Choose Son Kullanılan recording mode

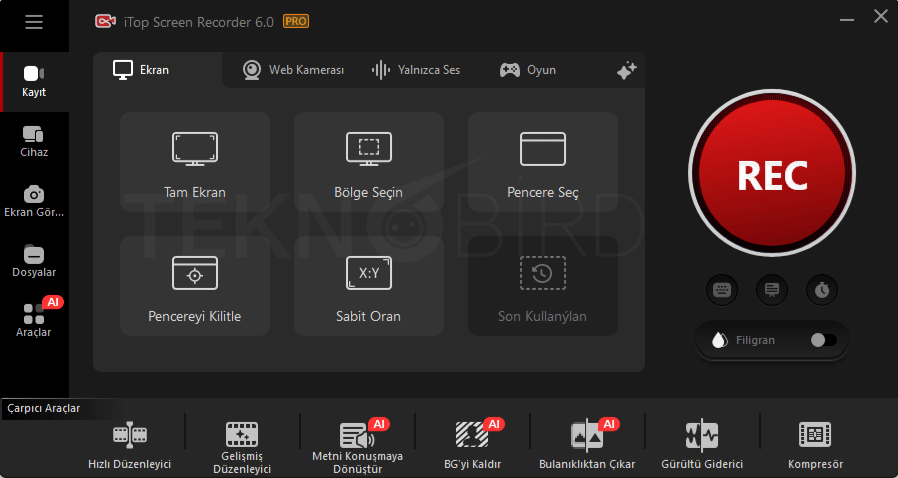pyautogui.click(x=543, y=286)
